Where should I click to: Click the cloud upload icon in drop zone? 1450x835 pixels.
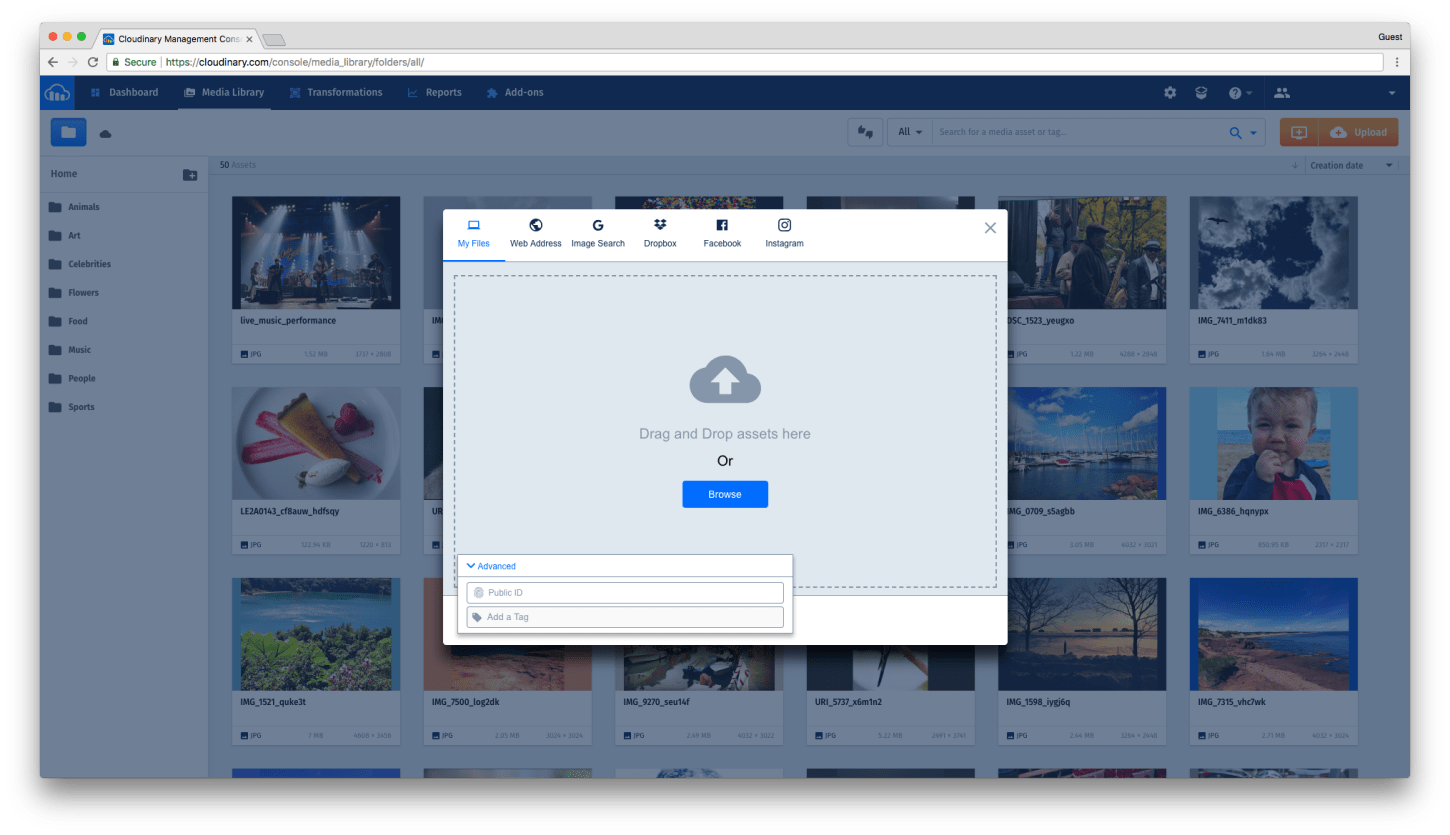pyautogui.click(x=725, y=379)
